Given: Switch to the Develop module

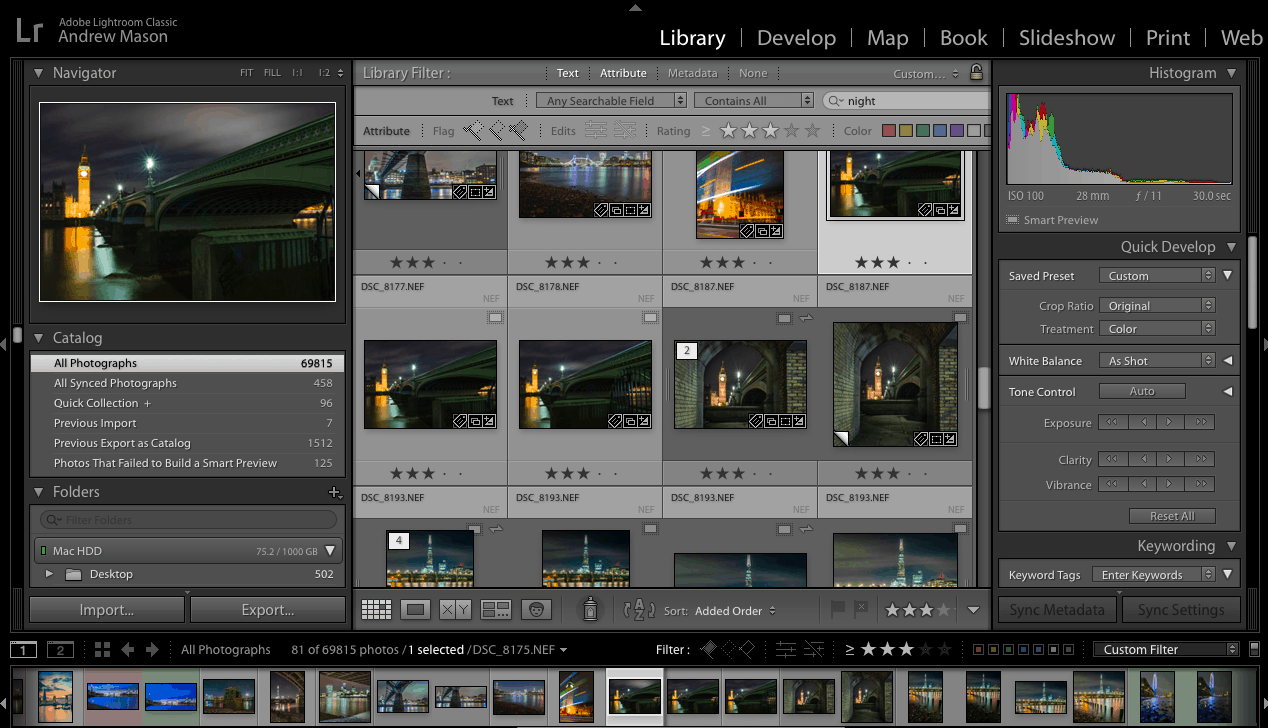Looking at the screenshot, I should (796, 38).
